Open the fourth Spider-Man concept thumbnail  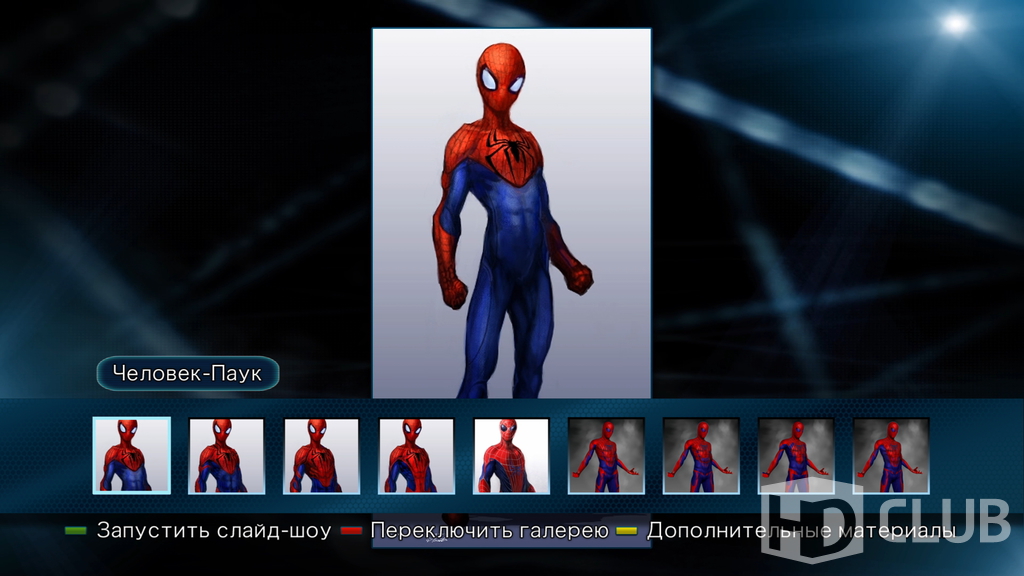pyautogui.click(x=416, y=456)
